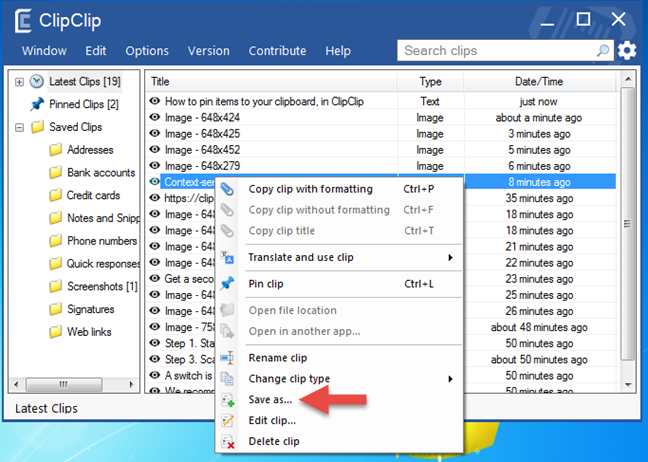Open the Window menu

point(44,51)
